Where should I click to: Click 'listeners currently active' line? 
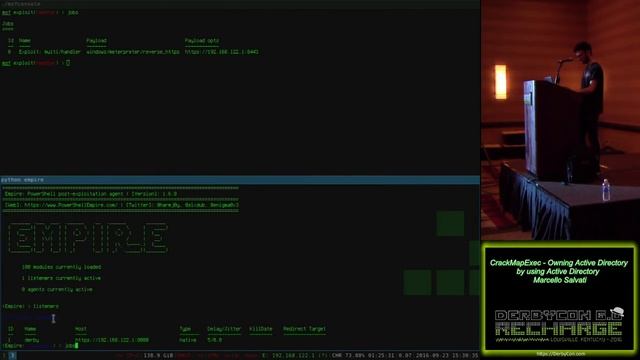coord(61,278)
